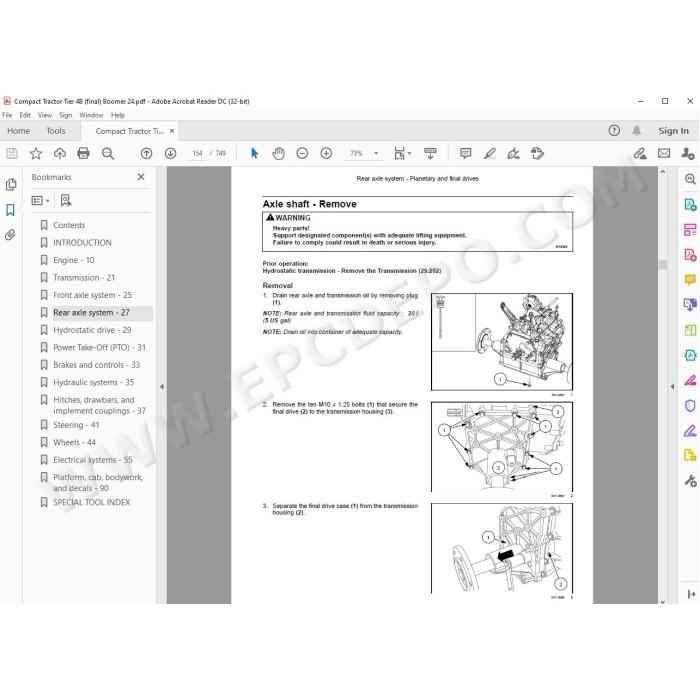This screenshot has width=700, height=700.
Task: Click the vertical scrollbar down arrow
Action: 662,602
